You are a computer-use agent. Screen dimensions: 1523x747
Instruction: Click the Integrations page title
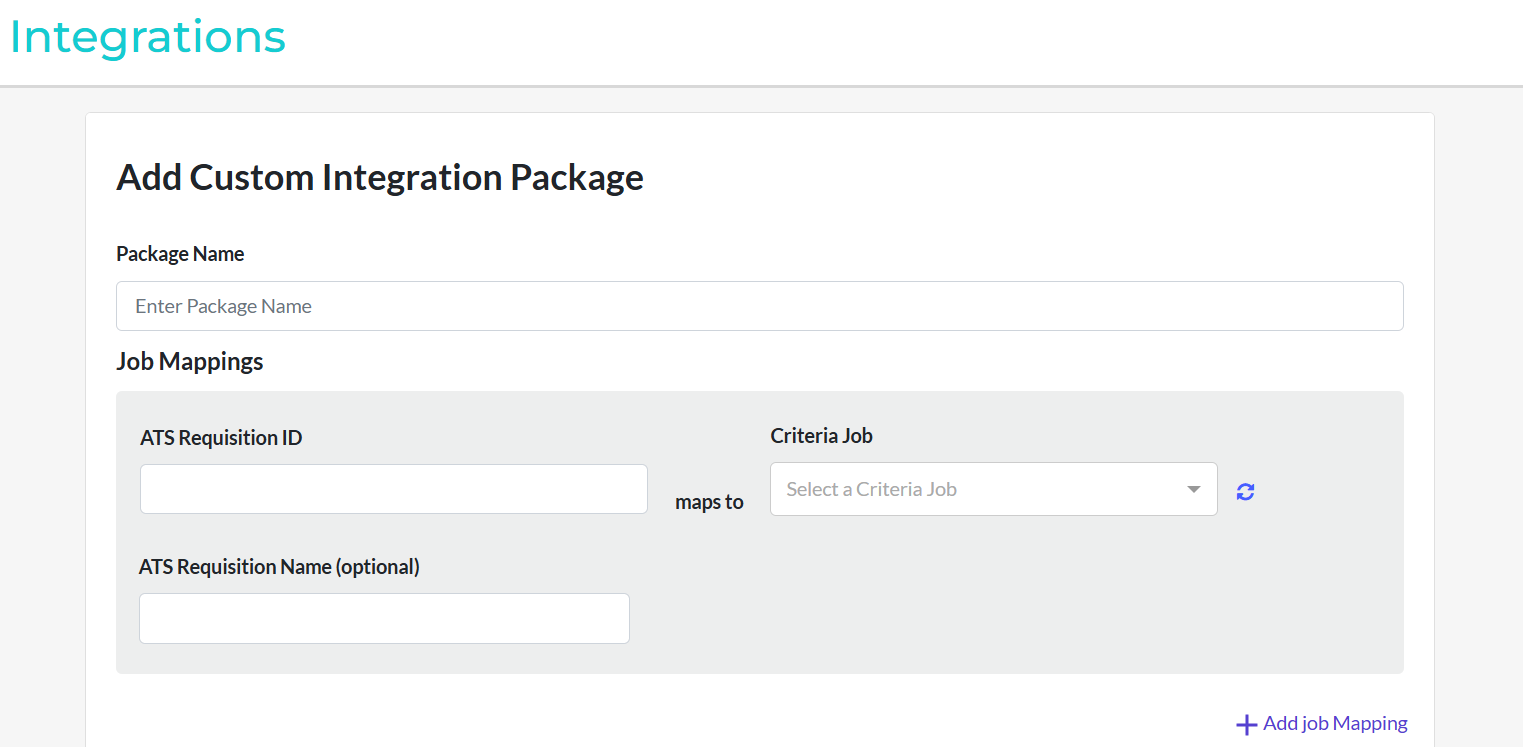click(x=148, y=37)
